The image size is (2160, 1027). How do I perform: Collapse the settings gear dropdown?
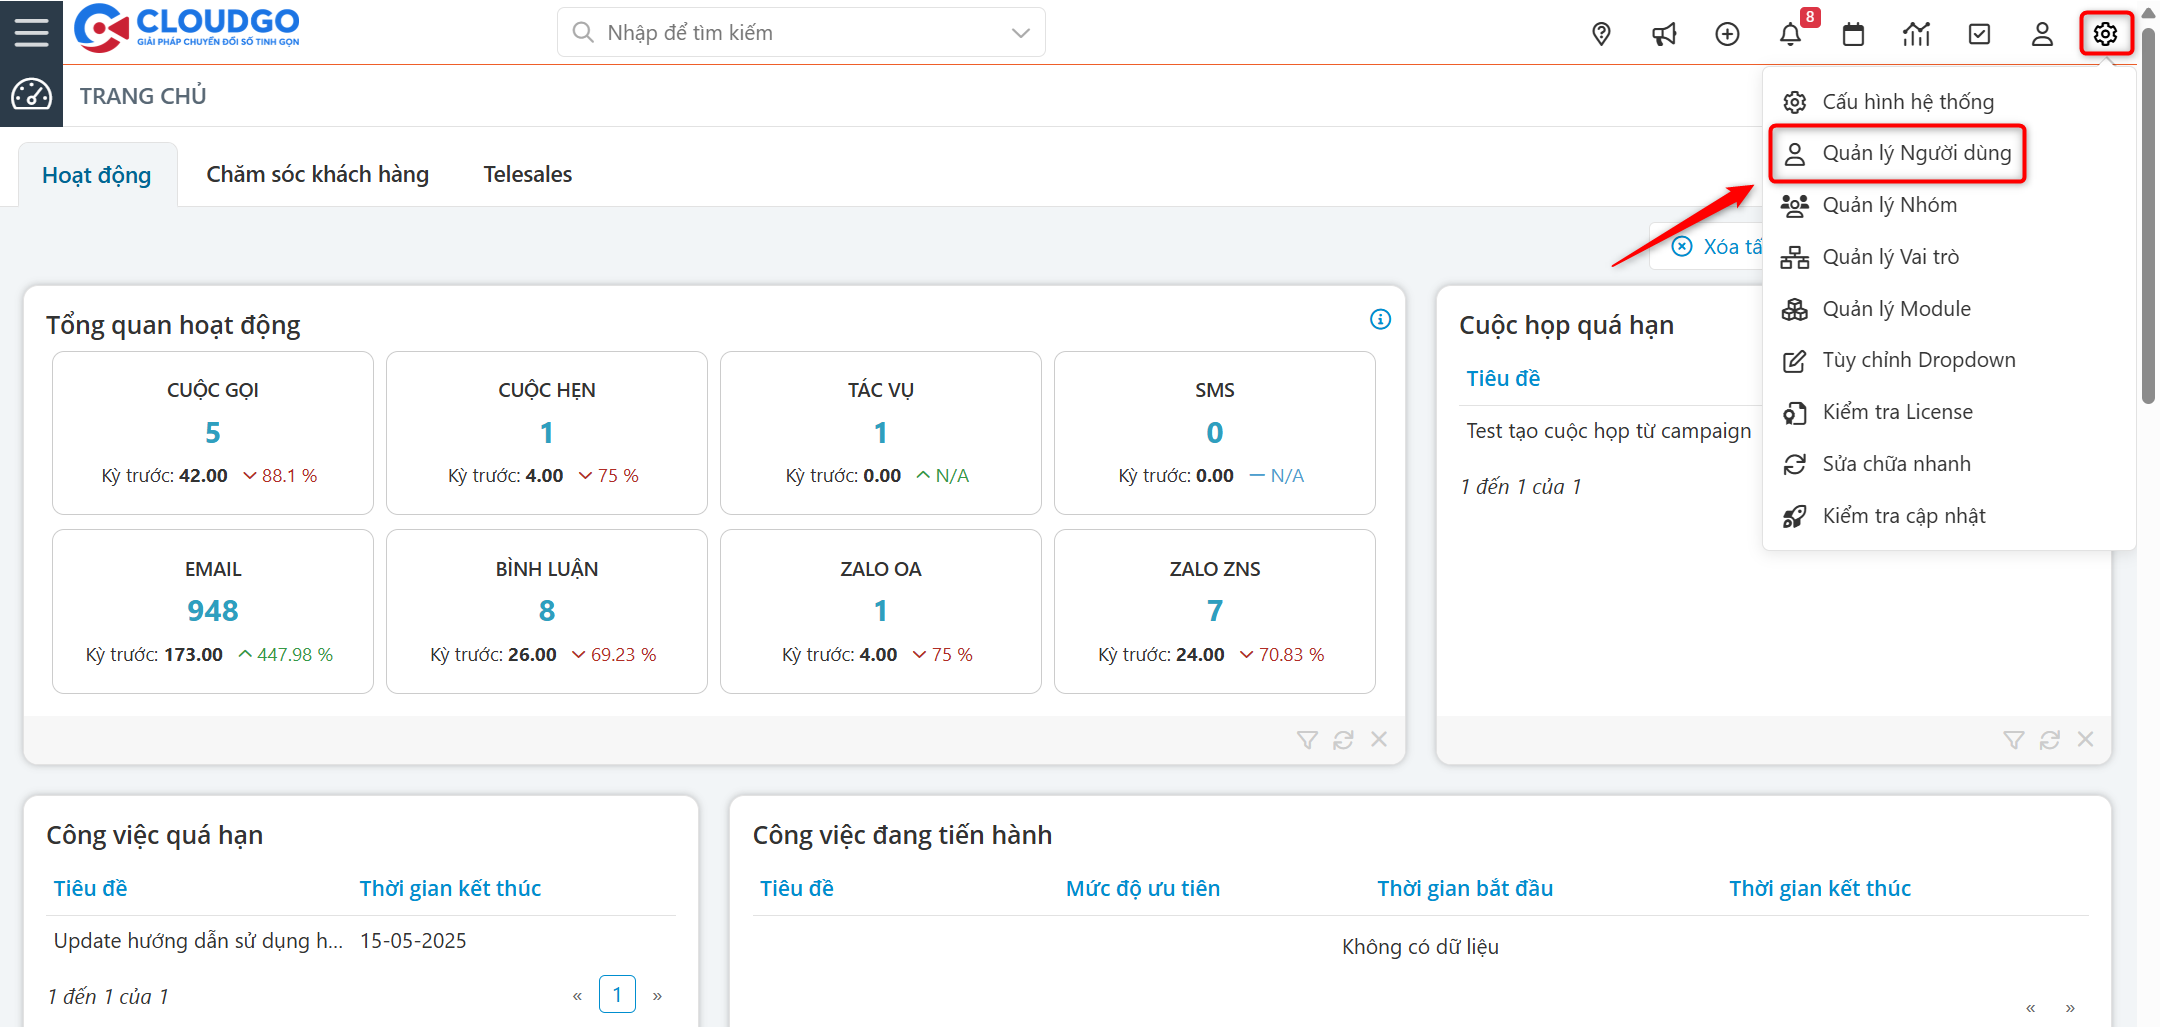coord(2105,34)
